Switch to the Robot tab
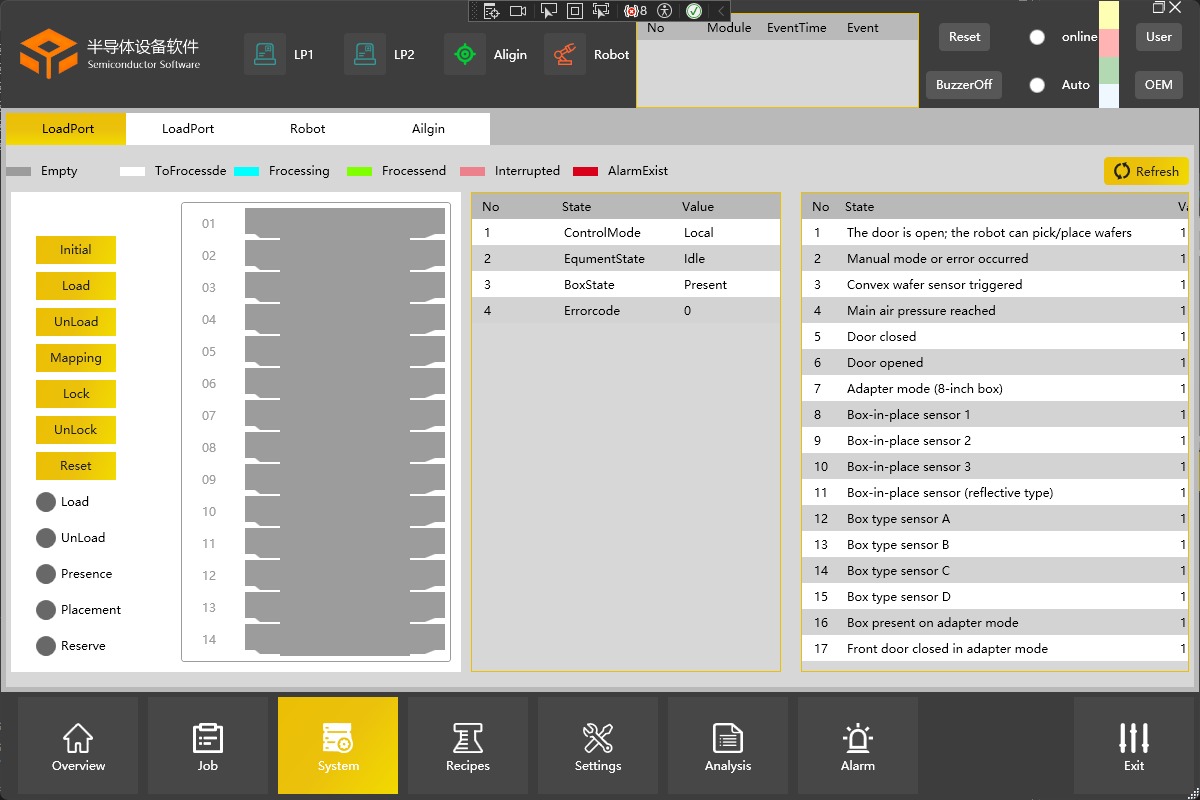This screenshot has width=1200, height=800. 308,129
